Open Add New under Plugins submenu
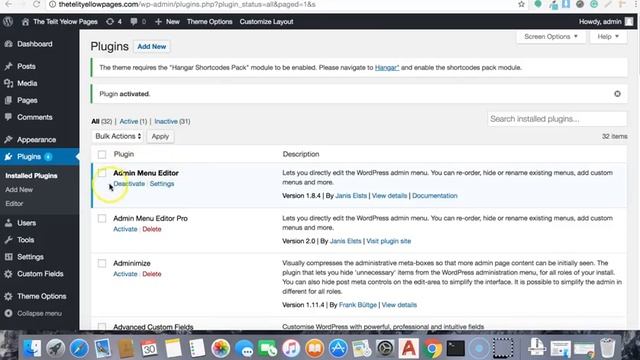640x360 pixels. tap(19, 190)
